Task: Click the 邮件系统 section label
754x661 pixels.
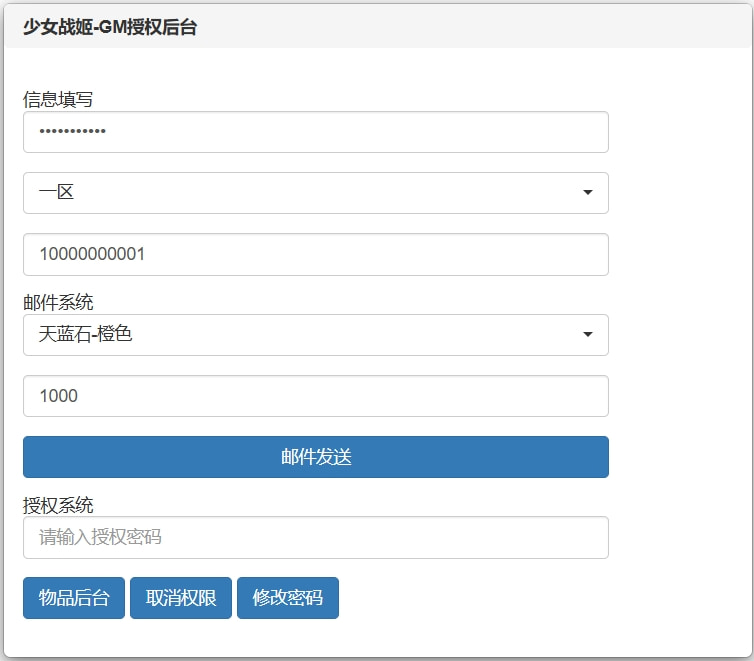Action: click(x=58, y=302)
